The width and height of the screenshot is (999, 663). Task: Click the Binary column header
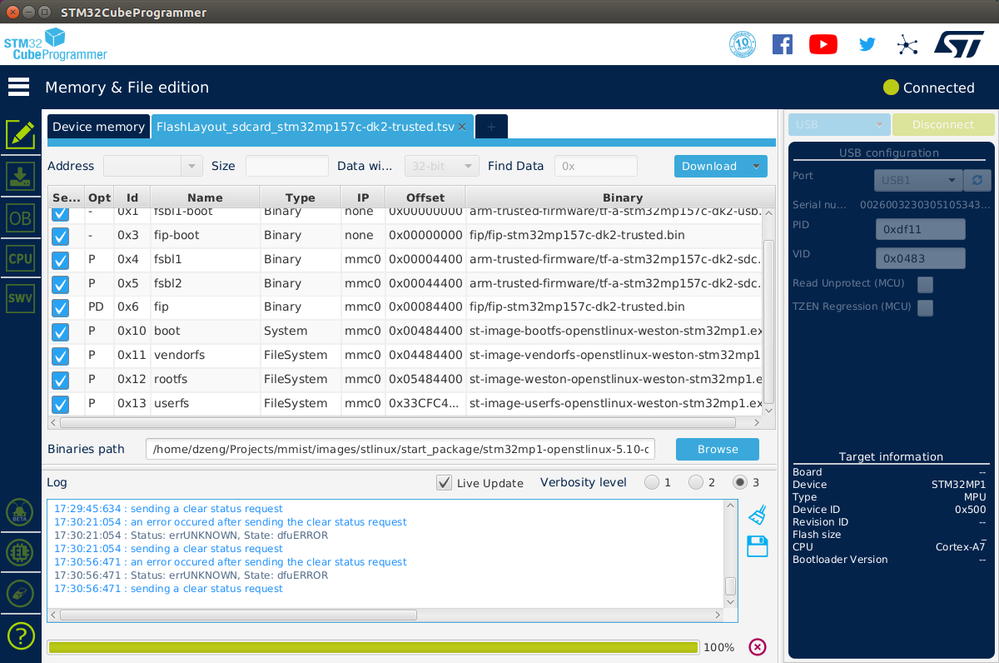622,197
